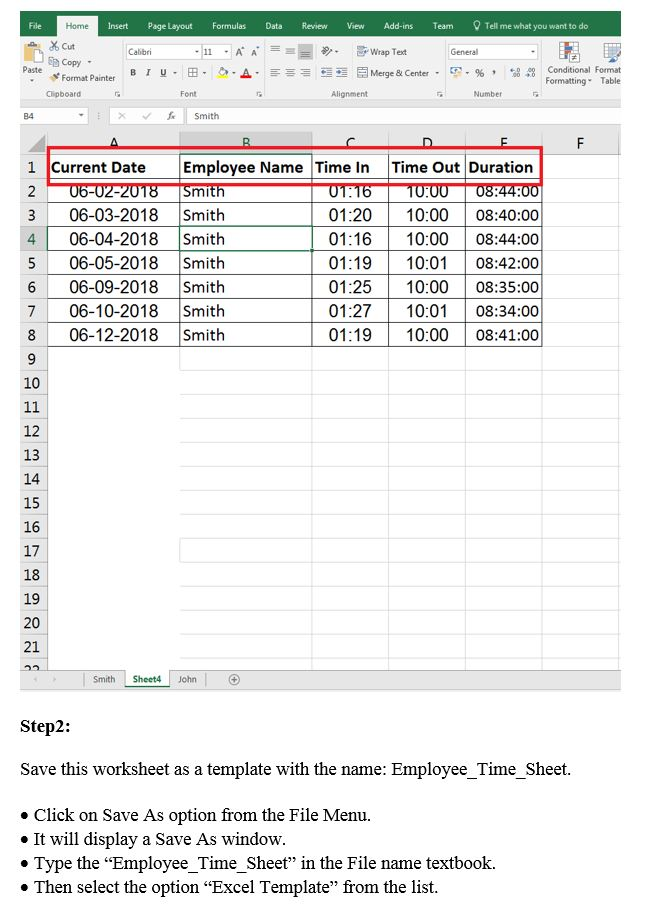
Task: Click Decrease Indent icon
Action: click(327, 73)
